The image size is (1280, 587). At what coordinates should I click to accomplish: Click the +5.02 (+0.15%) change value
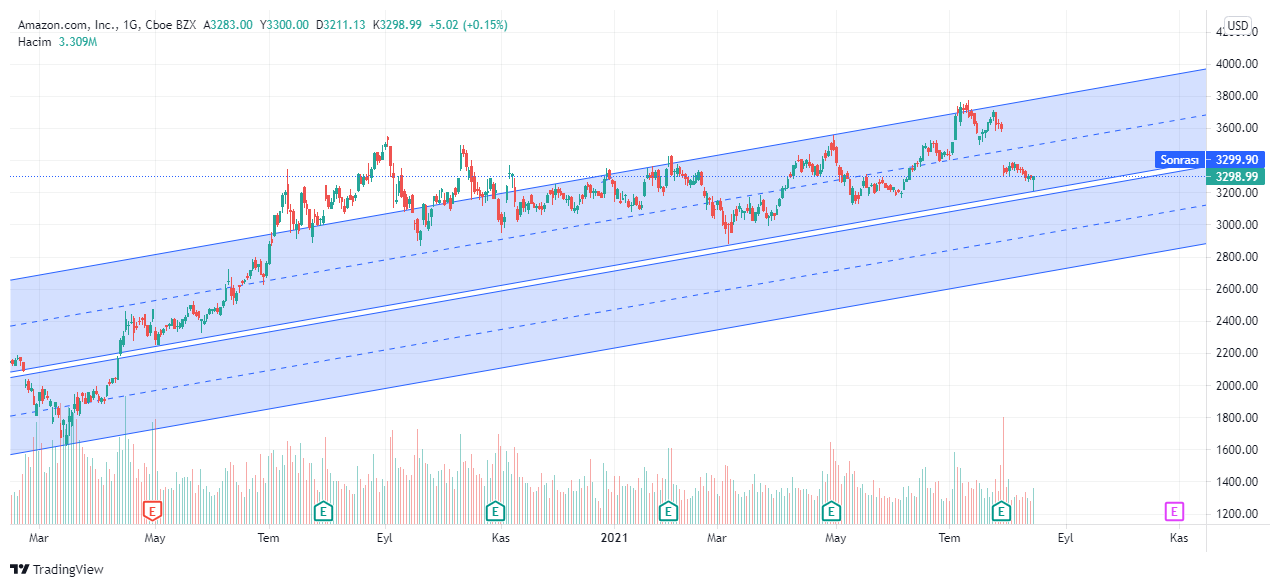pos(469,25)
